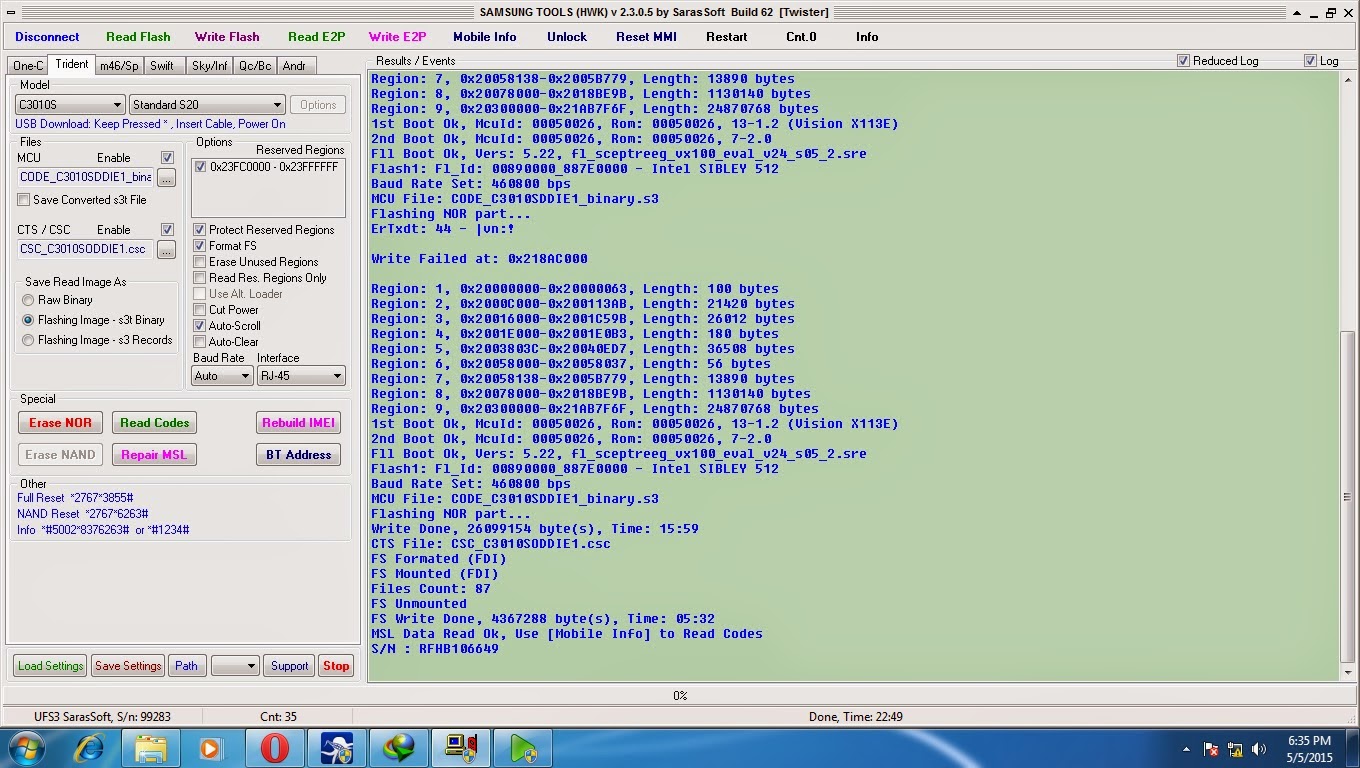The image size is (1360, 768).
Task: Click Read Flash in the toolbar
Action: click(138, 37)
